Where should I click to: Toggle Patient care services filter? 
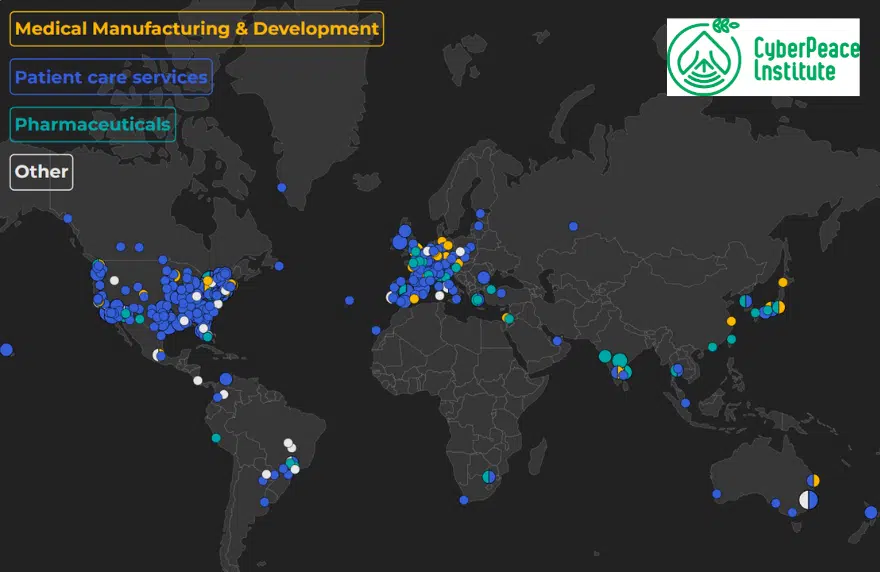(x=111, y=76)
